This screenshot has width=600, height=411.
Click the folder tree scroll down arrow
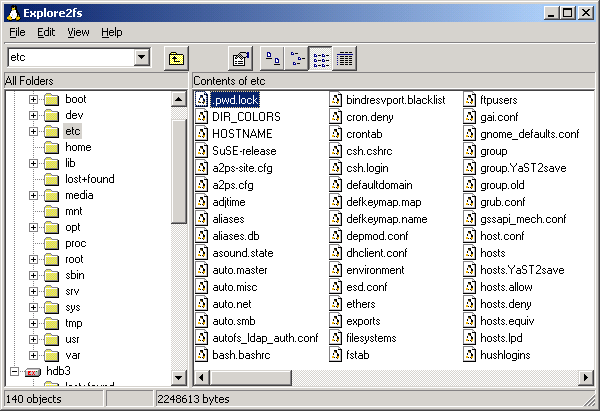tap(179, 378)
